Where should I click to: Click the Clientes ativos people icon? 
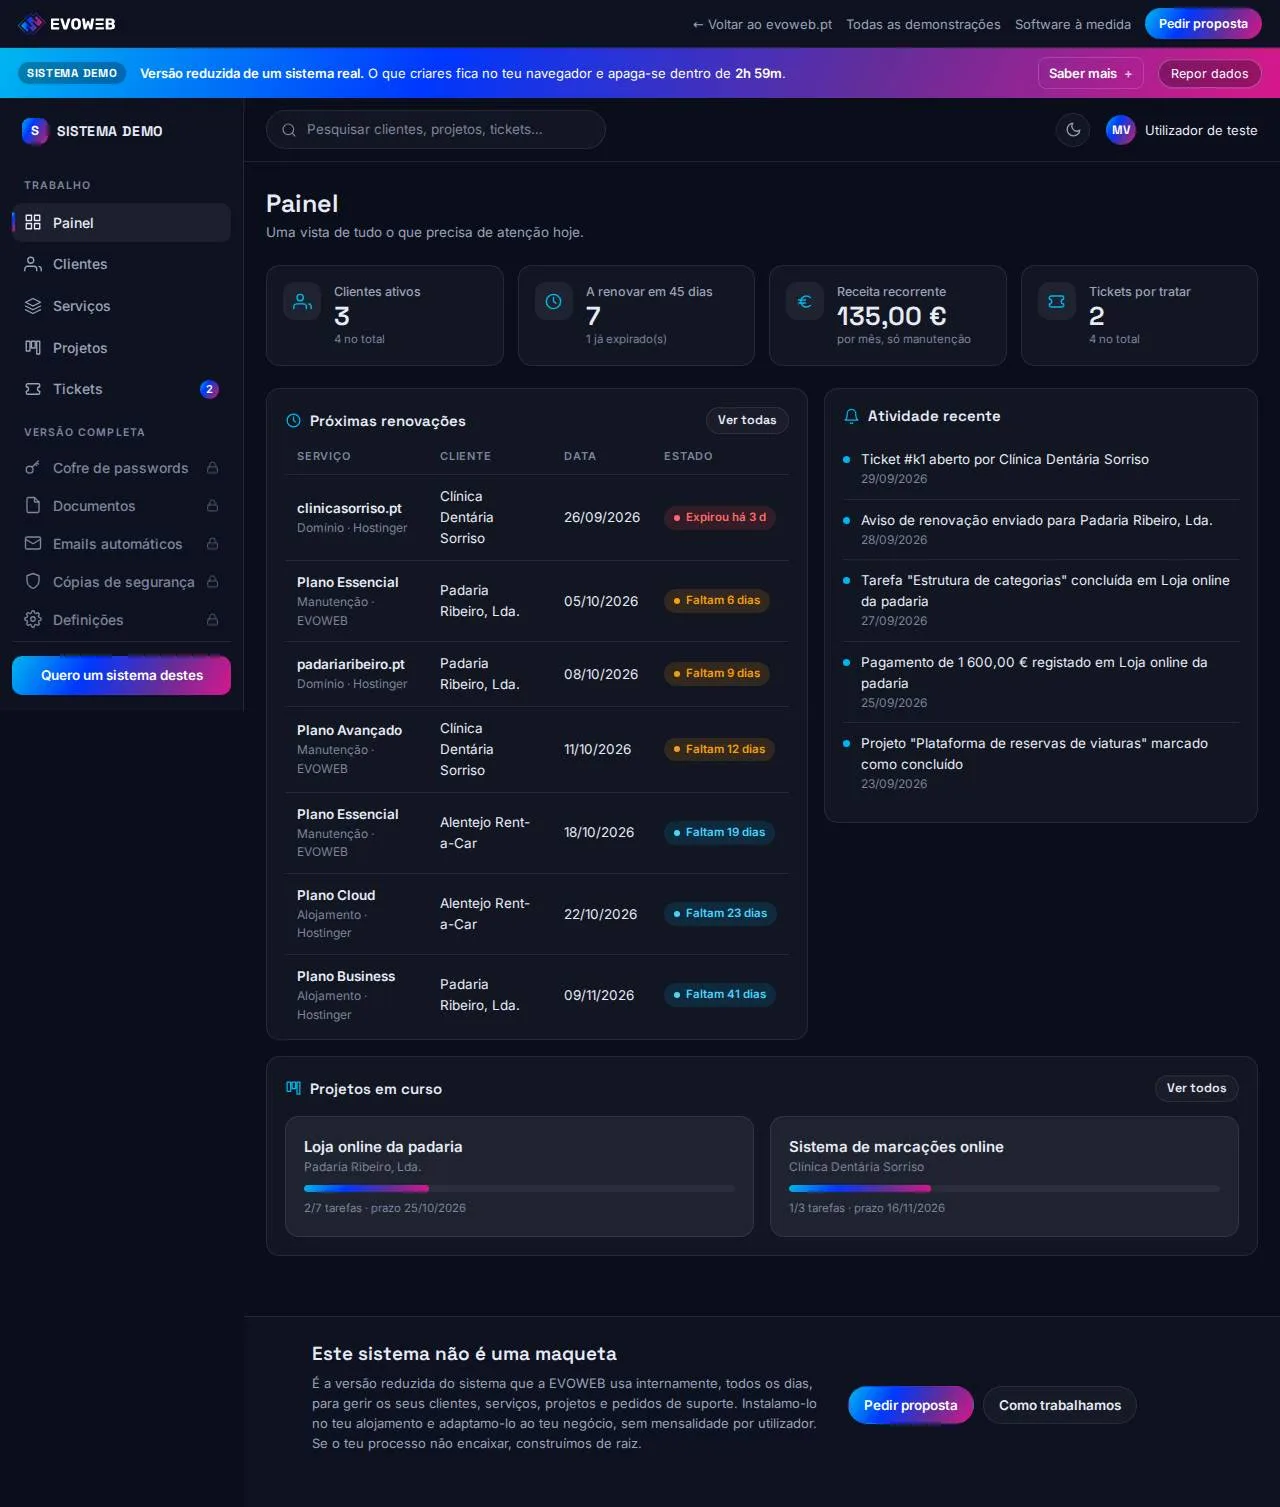click(x=302, y=301)
